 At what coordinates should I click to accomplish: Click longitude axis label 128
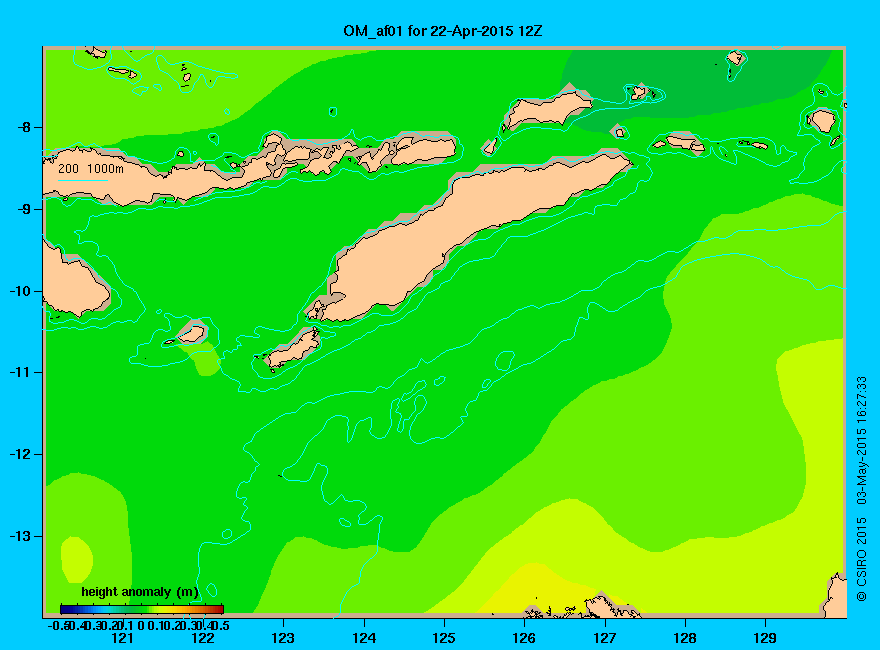pos(685,638)
